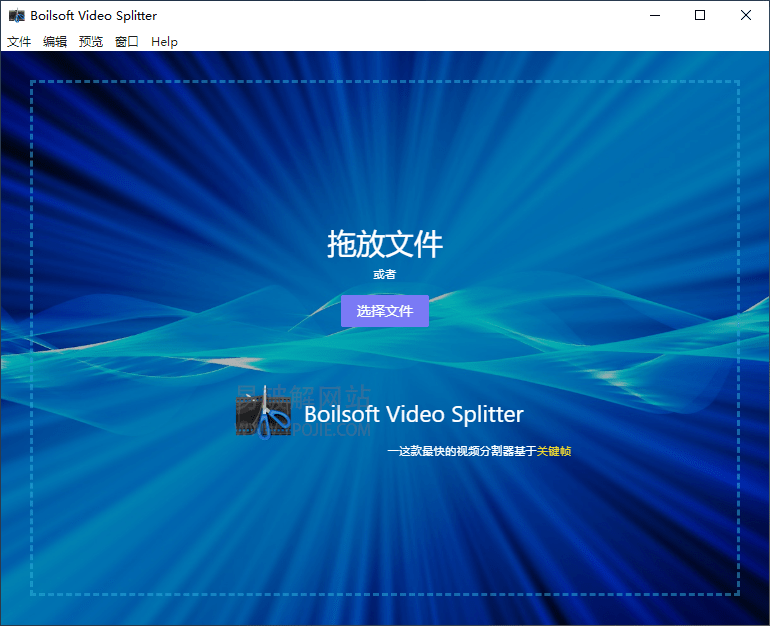Click the window title text in title bar

(94, 16)
